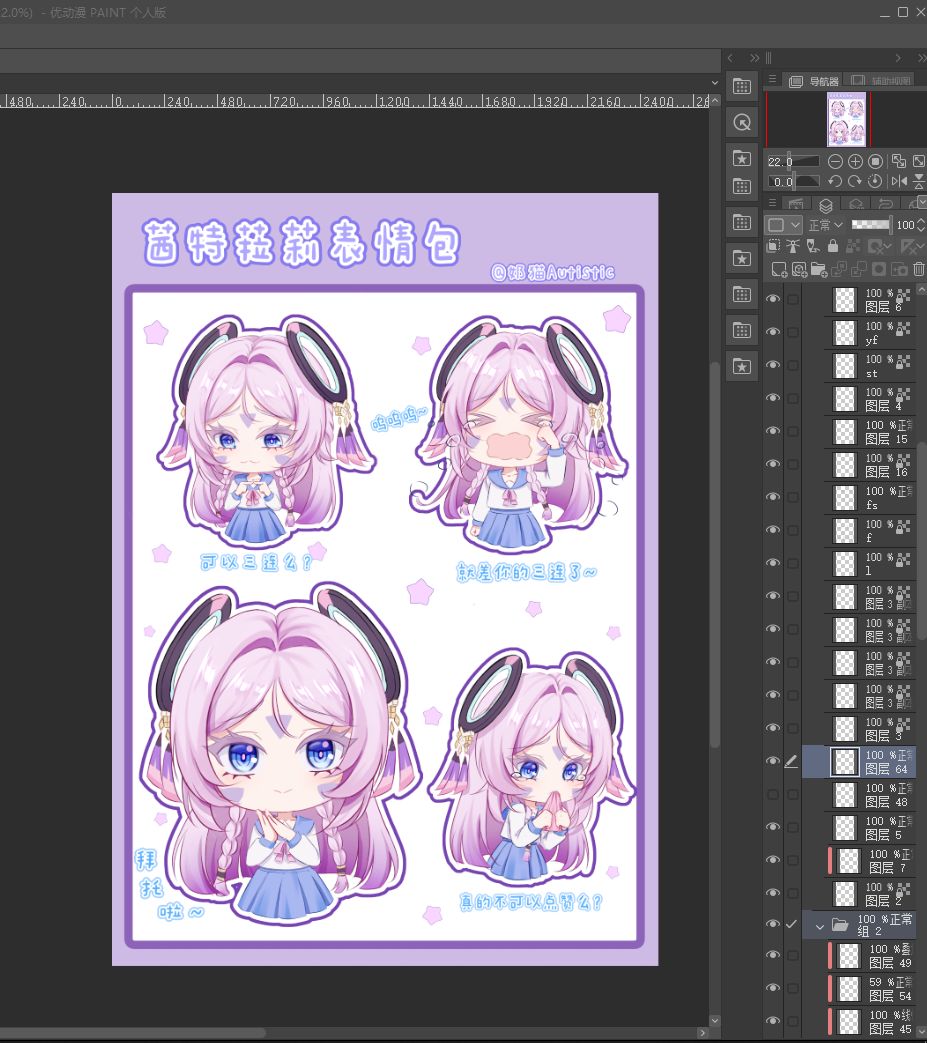Show the hidden 图层 48 layer

point(772,794)
